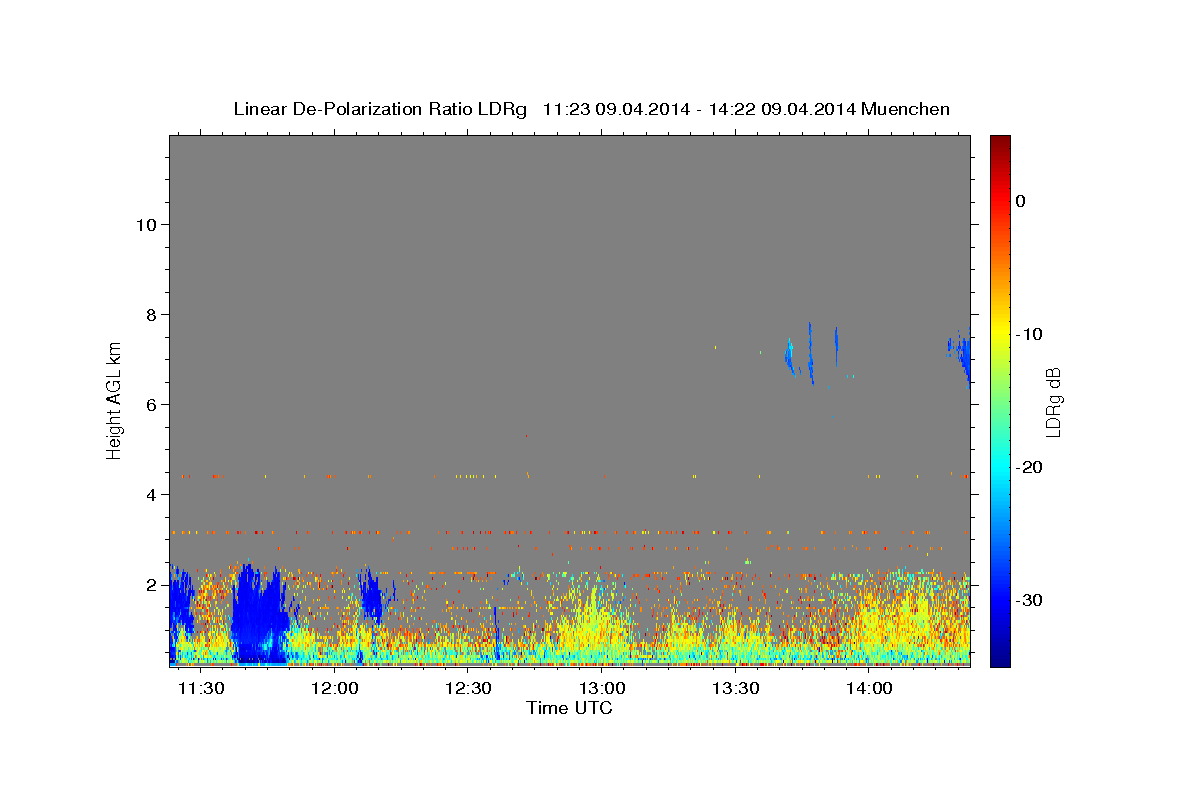
Task: Click the colorbar value -20
Action: [1030, 467]
